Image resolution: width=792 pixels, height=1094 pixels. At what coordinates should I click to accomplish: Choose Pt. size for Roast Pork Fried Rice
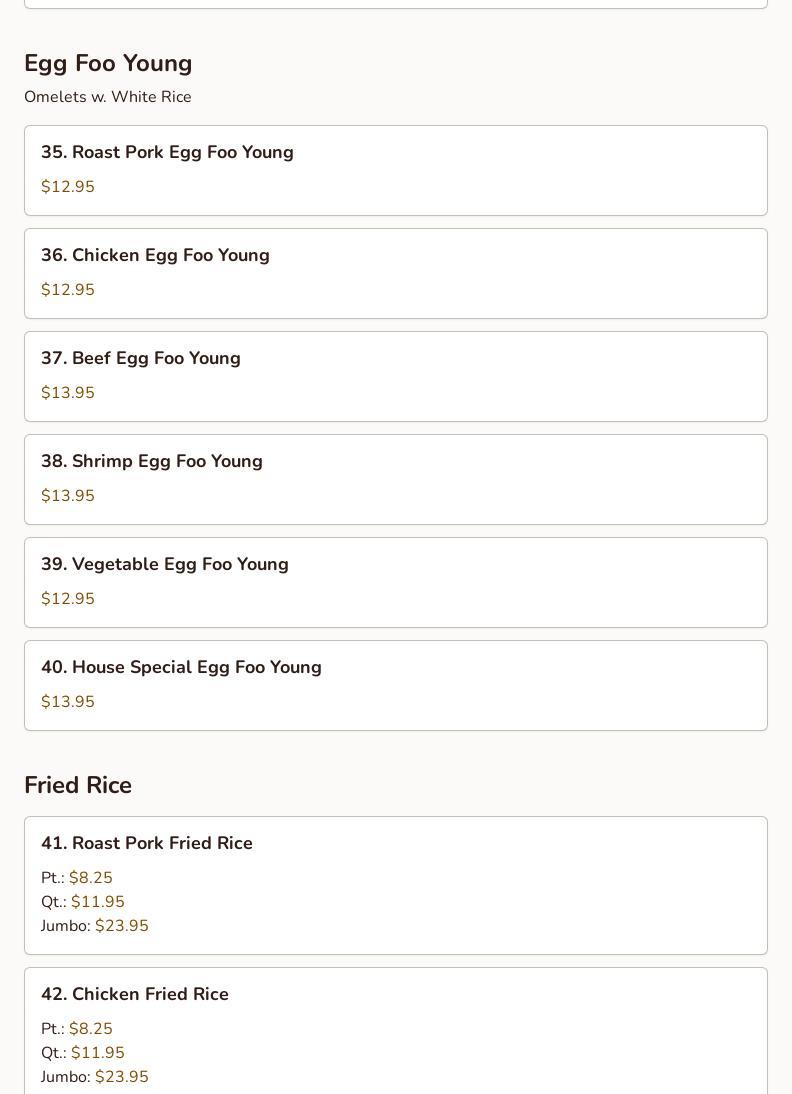90,878
